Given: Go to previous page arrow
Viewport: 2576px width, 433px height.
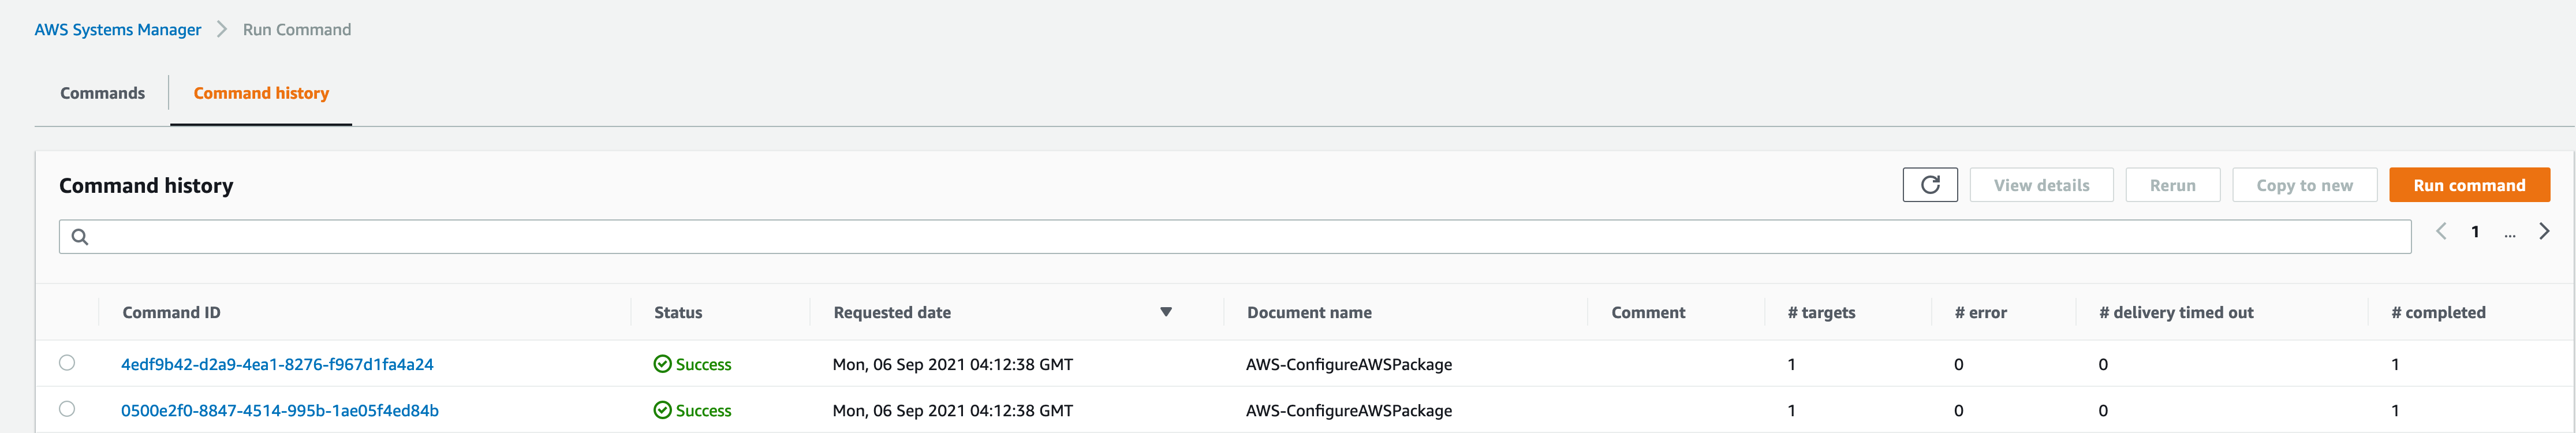Looking at the screenshot, I should pyautogui.click(x=2441, y=232).
